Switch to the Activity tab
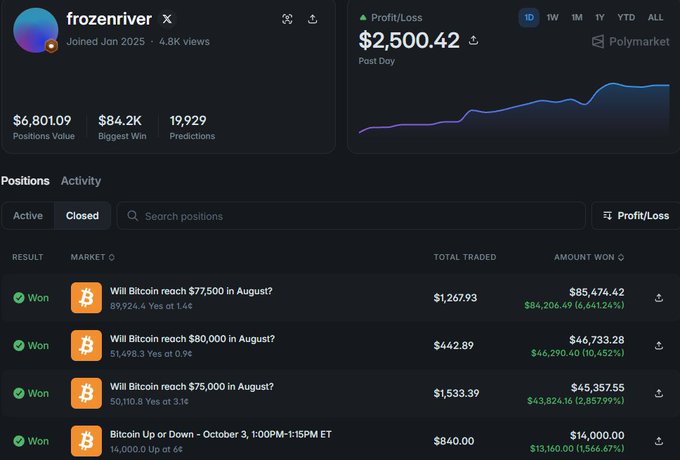This screenshot has width=680, height=460. click(81, 181)
